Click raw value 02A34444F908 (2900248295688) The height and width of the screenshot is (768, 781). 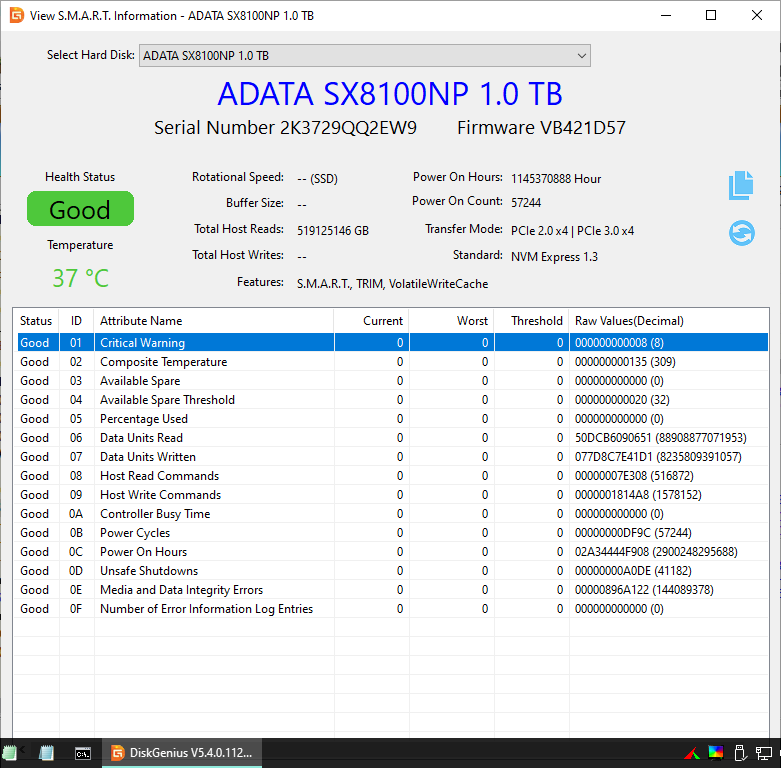click(x=656, y=552)
